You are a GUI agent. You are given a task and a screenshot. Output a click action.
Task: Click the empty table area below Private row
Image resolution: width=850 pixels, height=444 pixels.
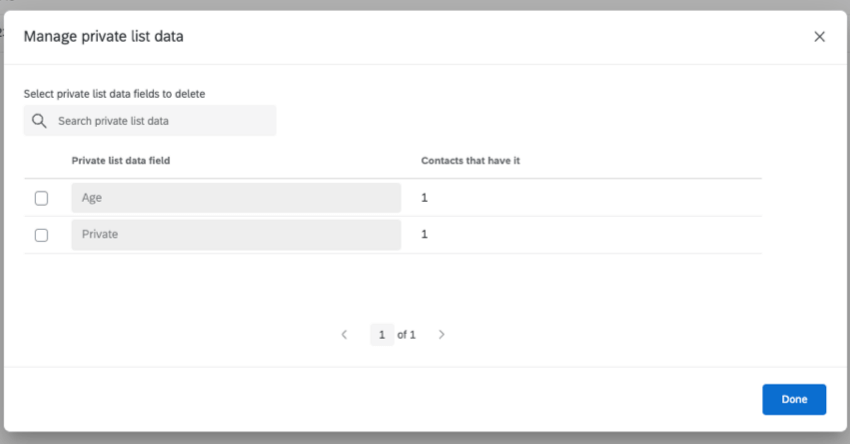[392, 285]
